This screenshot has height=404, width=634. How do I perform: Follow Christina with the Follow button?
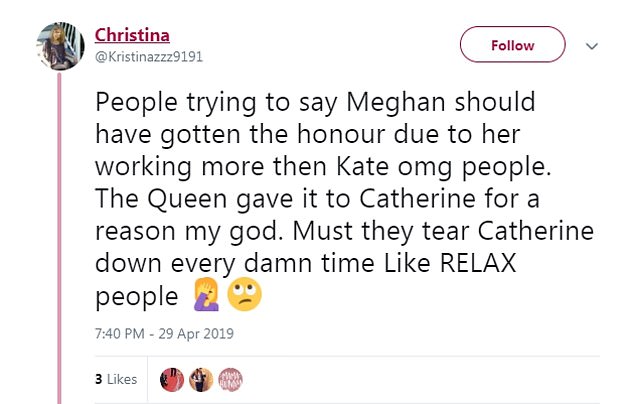click(512, 46)
